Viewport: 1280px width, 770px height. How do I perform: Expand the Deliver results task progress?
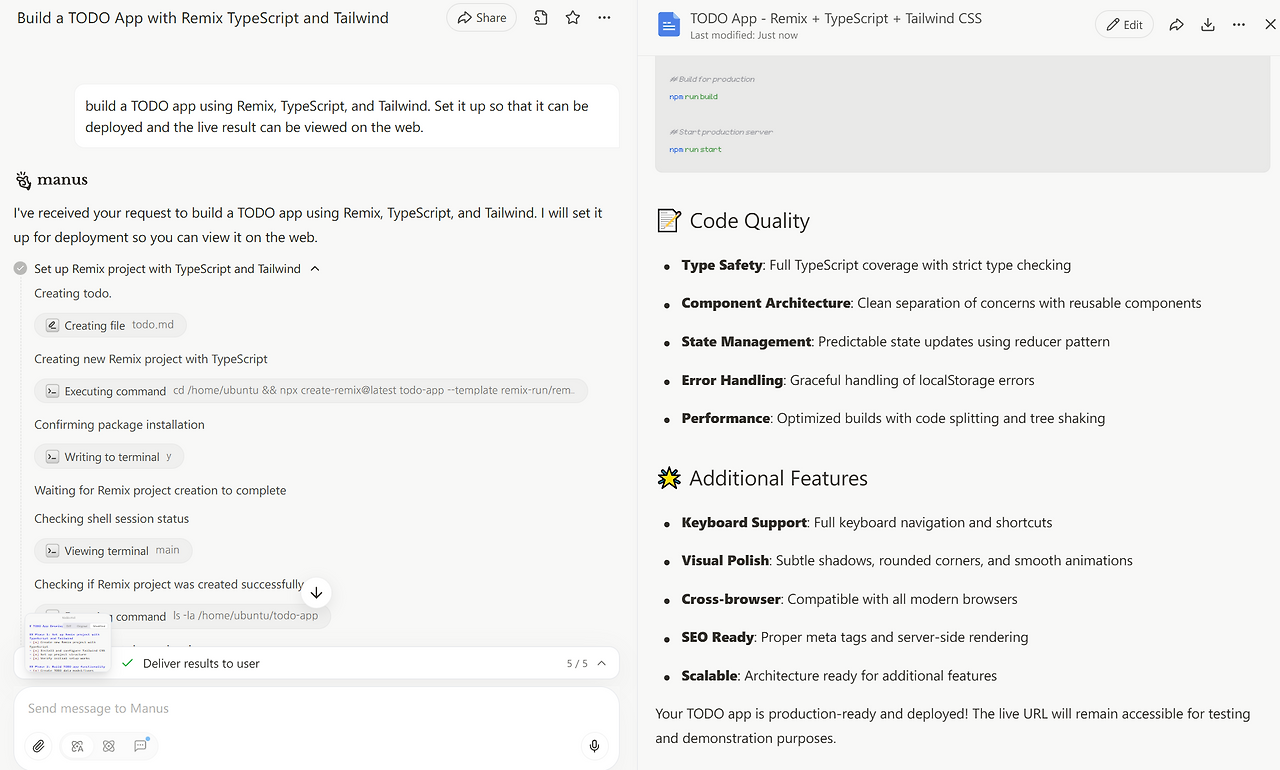click(602, 663)
